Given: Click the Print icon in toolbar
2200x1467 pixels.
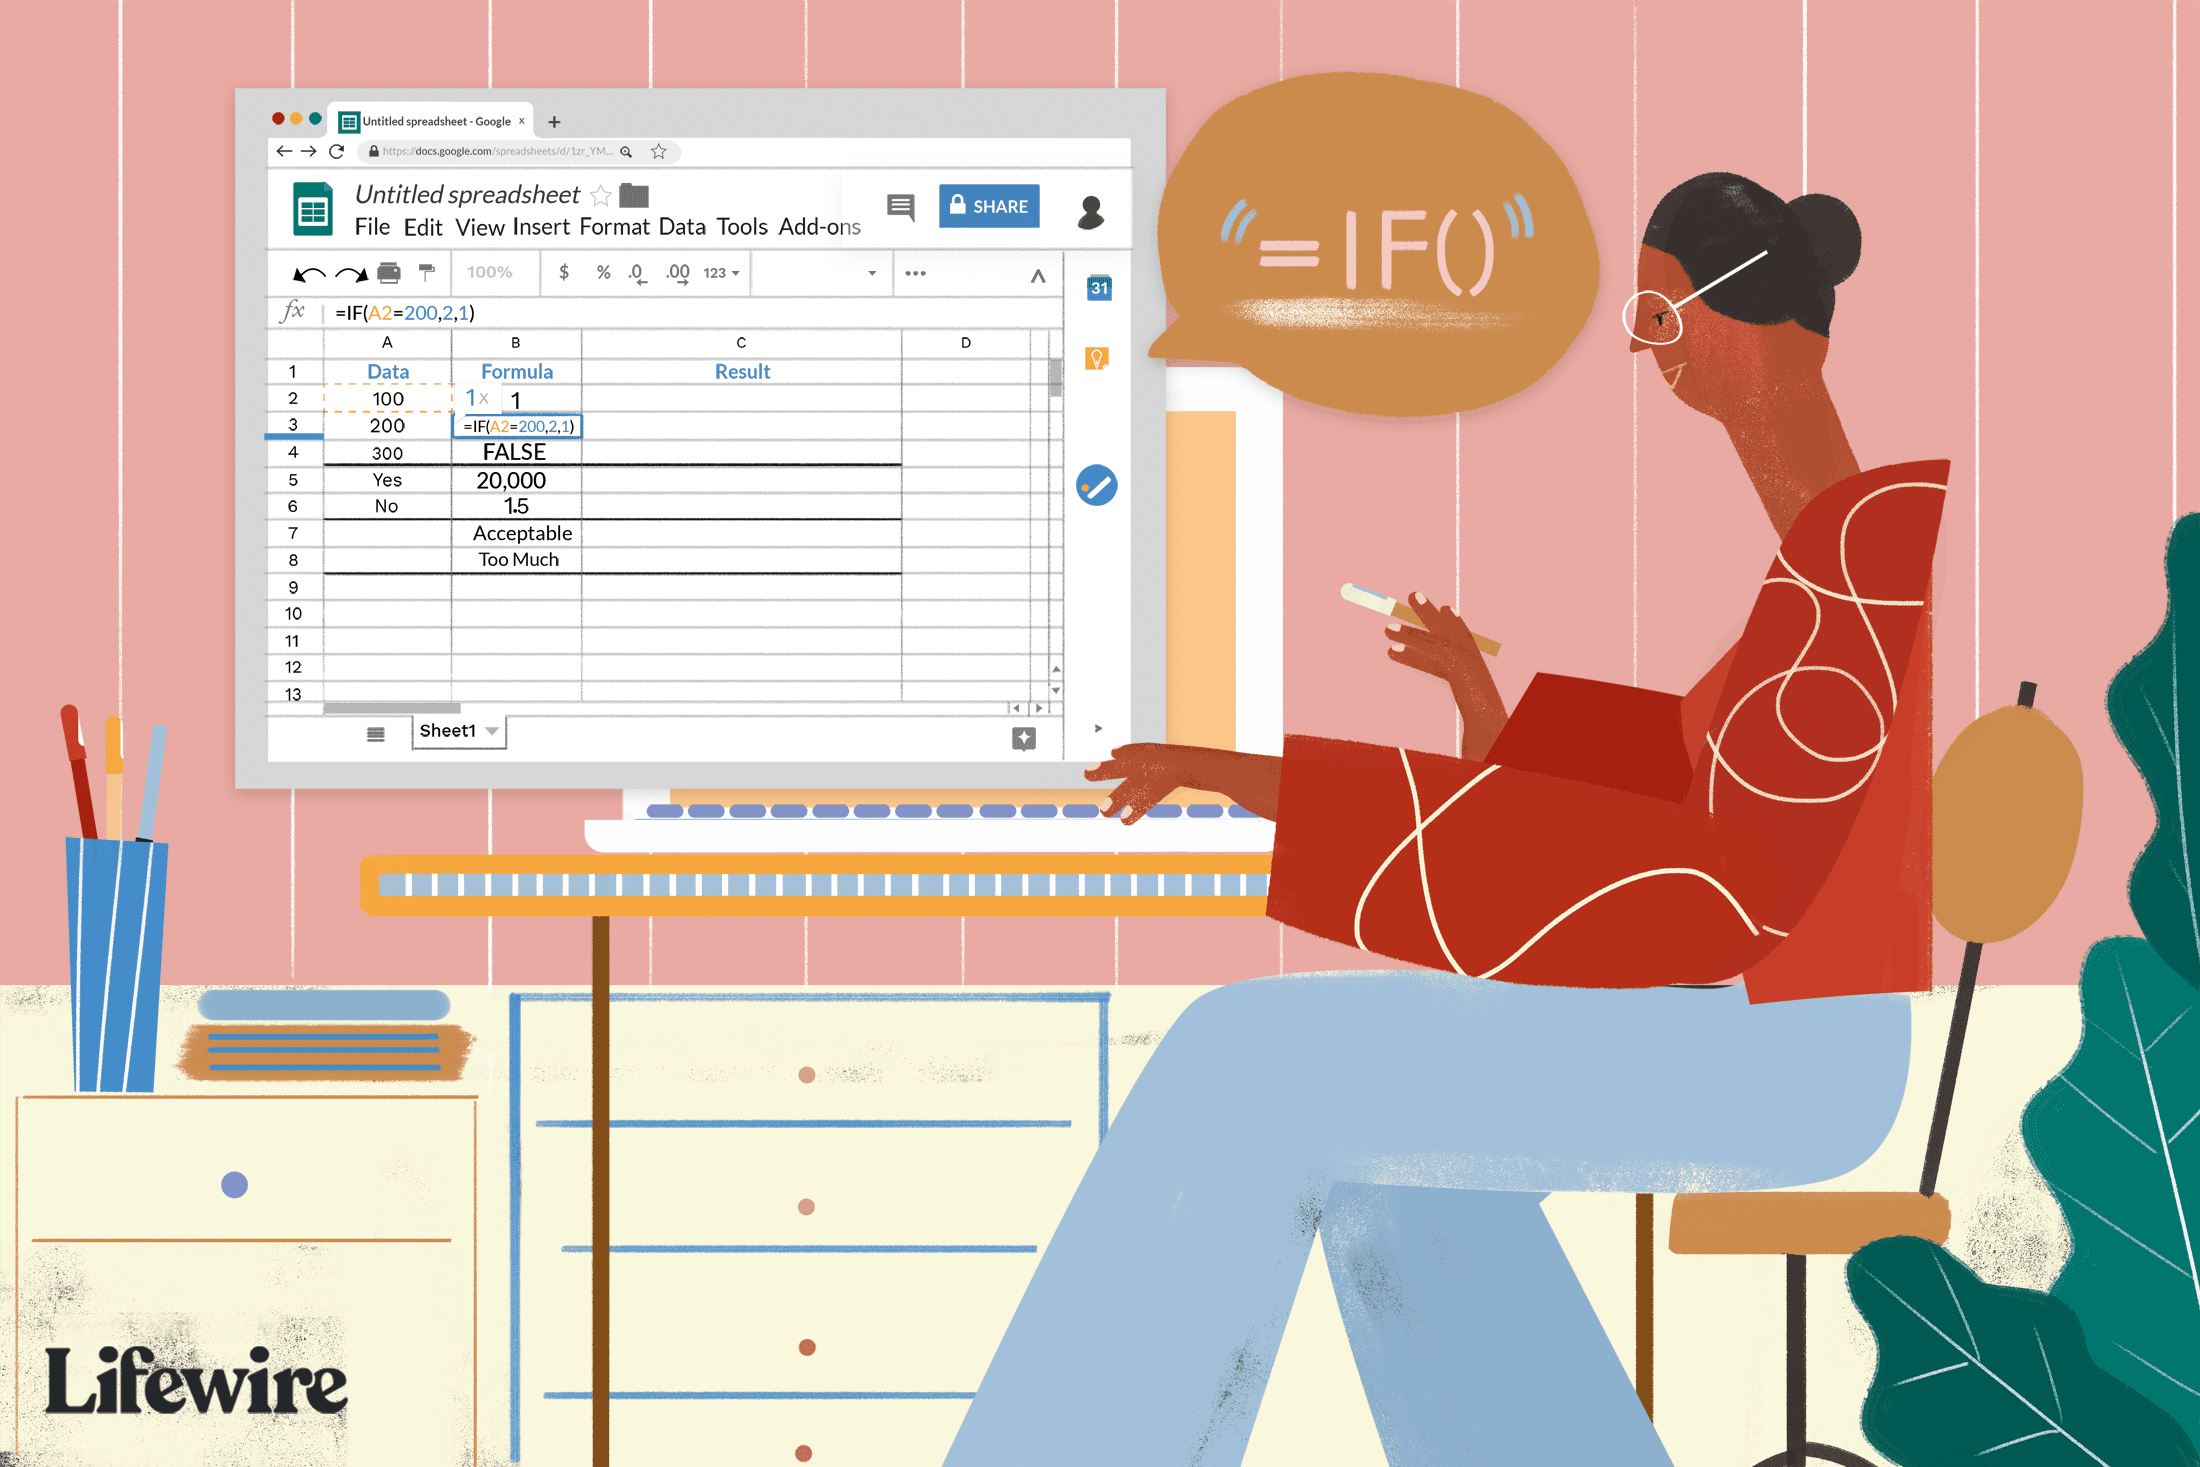Looking at the screenshot, I should point(390,272).
